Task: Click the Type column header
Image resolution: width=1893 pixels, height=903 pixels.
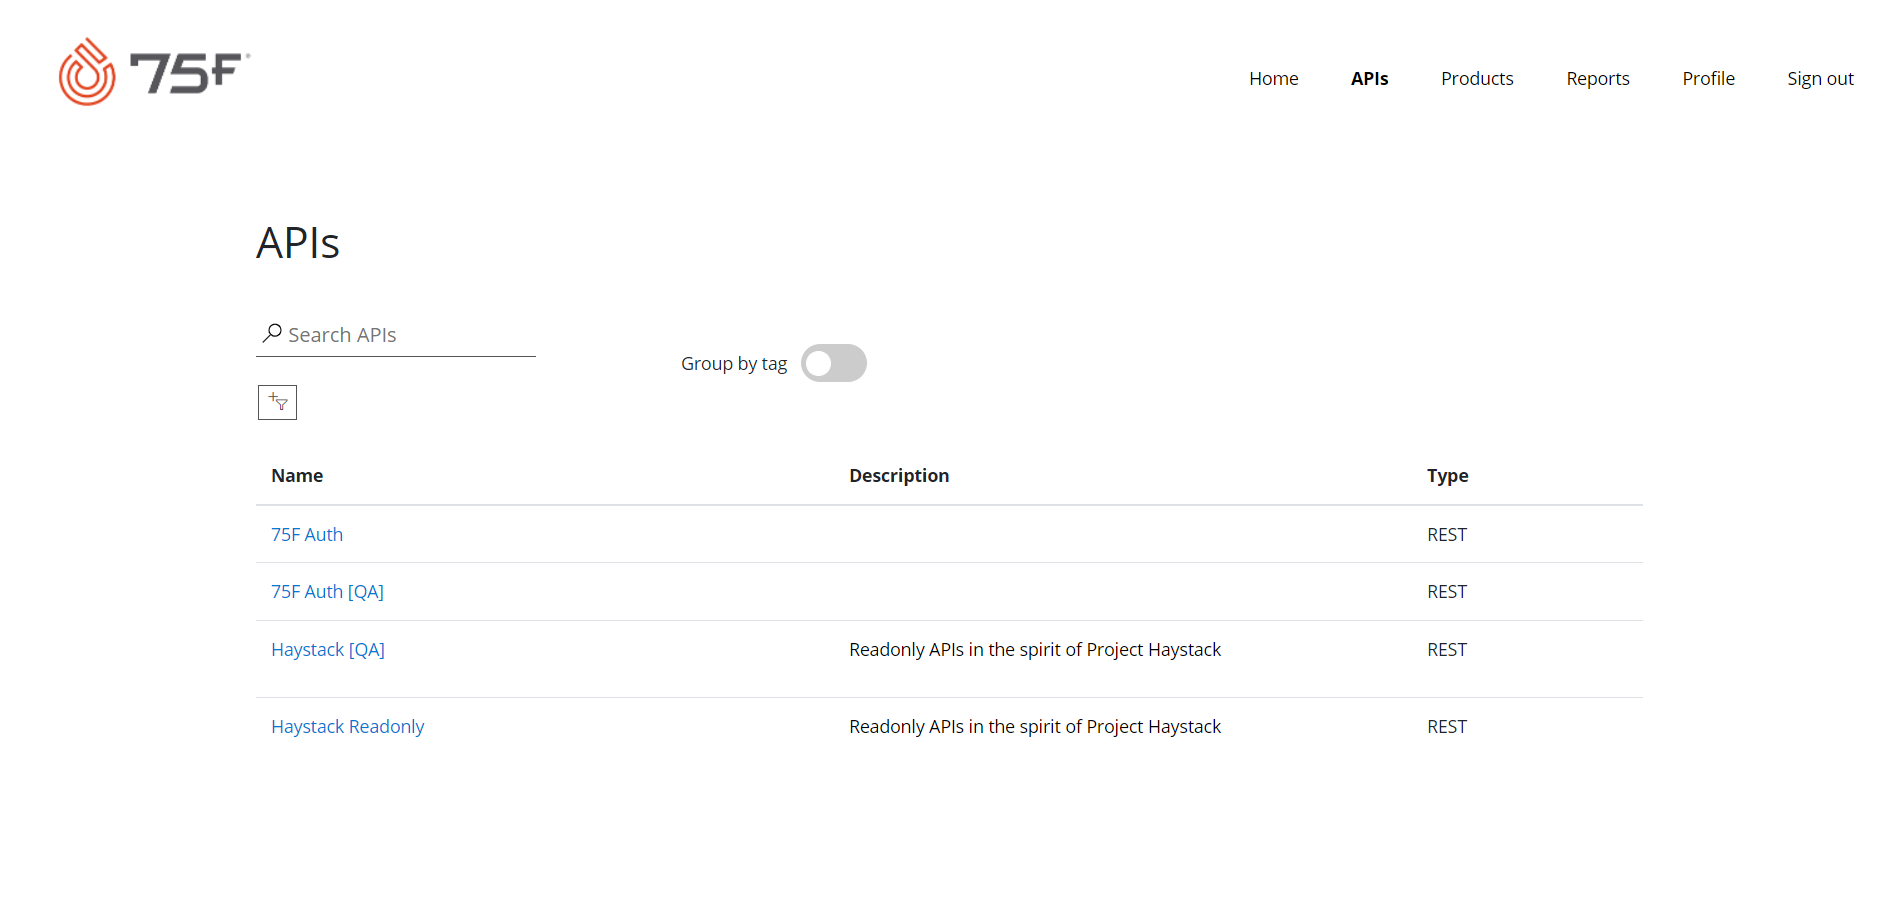Action: pyautogui.click(x=1447, y=475)
